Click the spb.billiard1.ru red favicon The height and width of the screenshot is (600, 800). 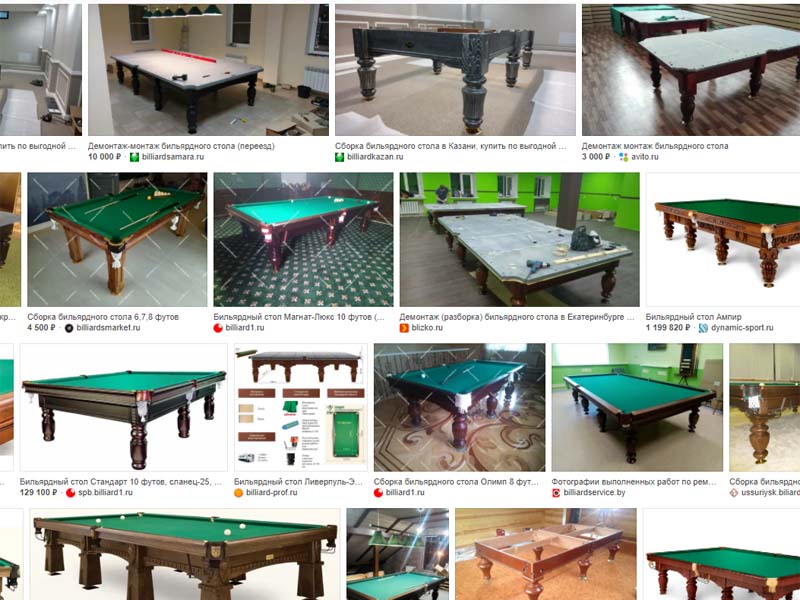coord(70,493)
